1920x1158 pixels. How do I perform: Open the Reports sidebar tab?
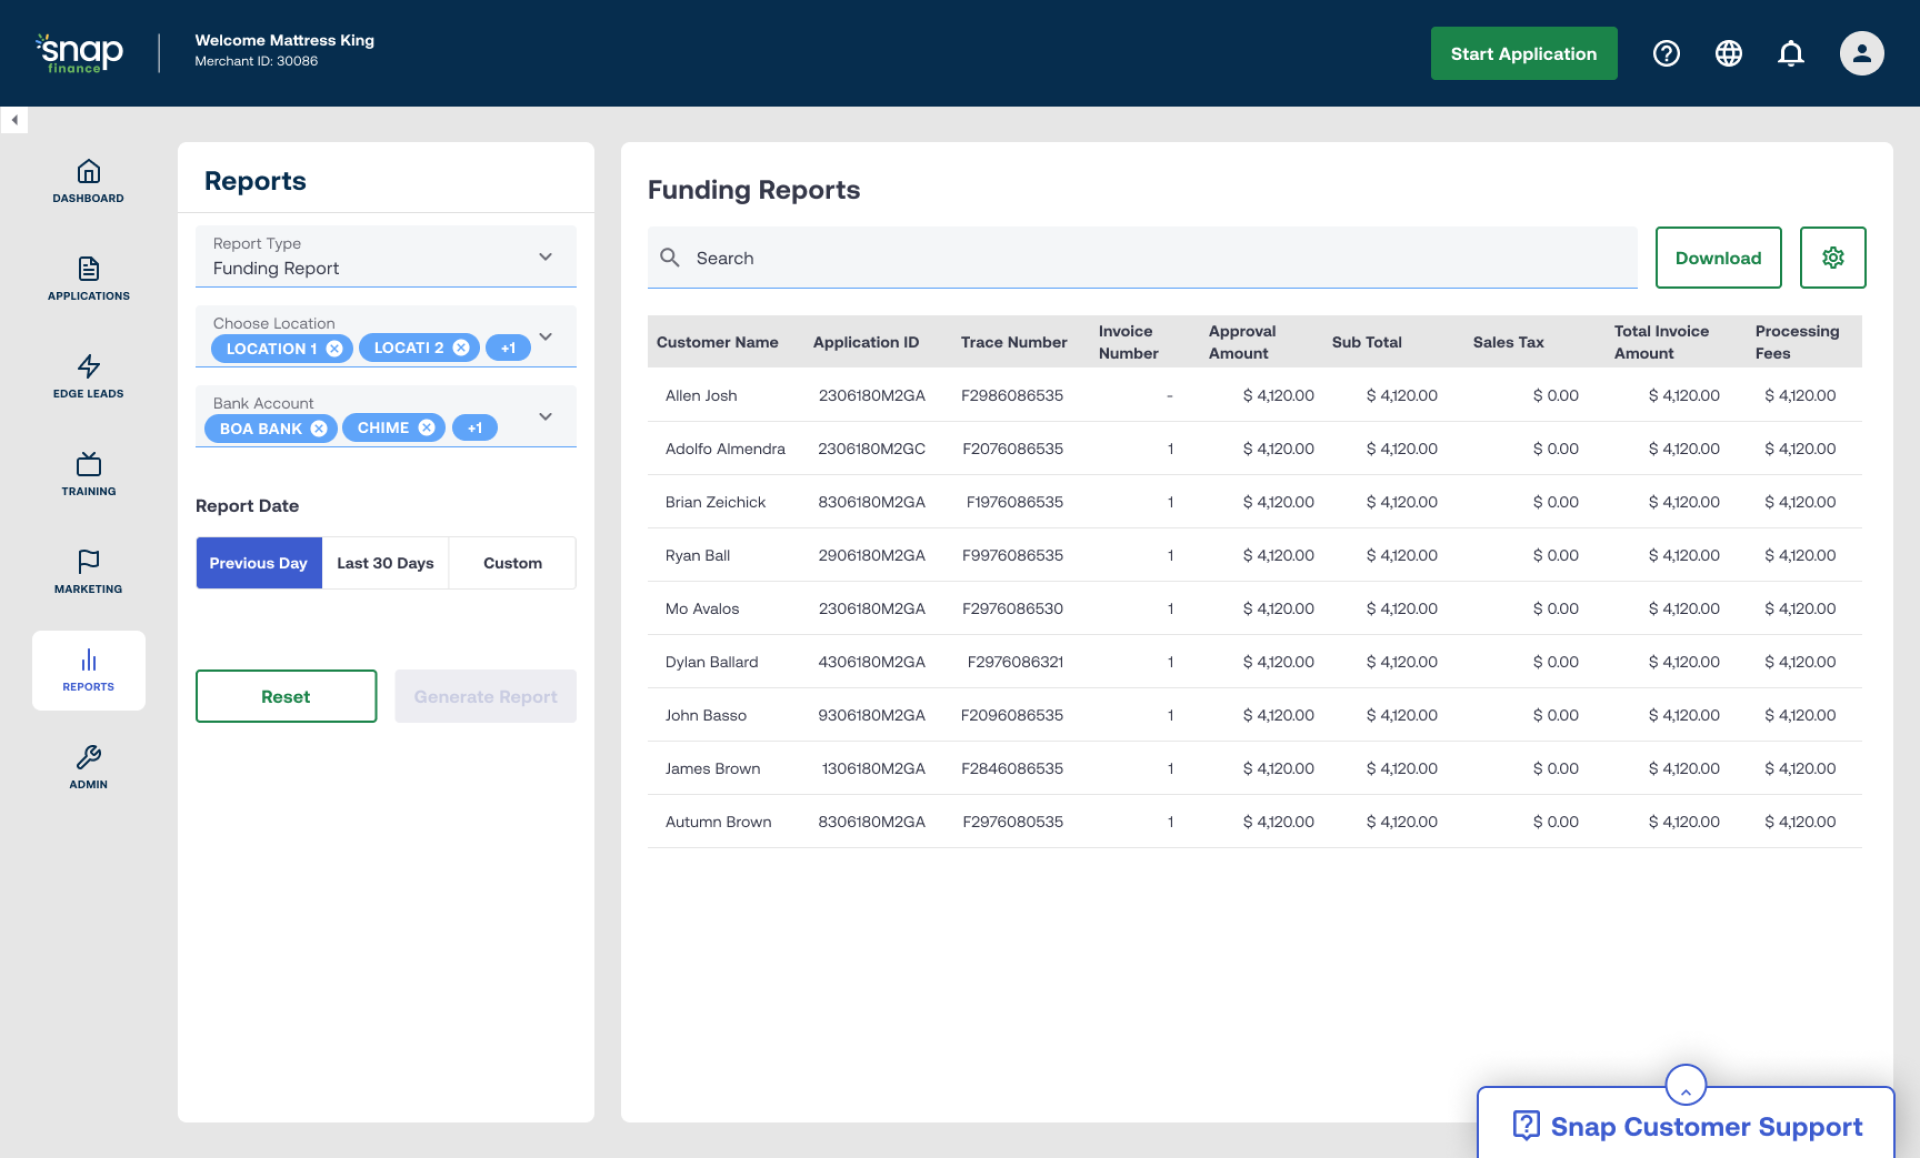click(88, 670)
